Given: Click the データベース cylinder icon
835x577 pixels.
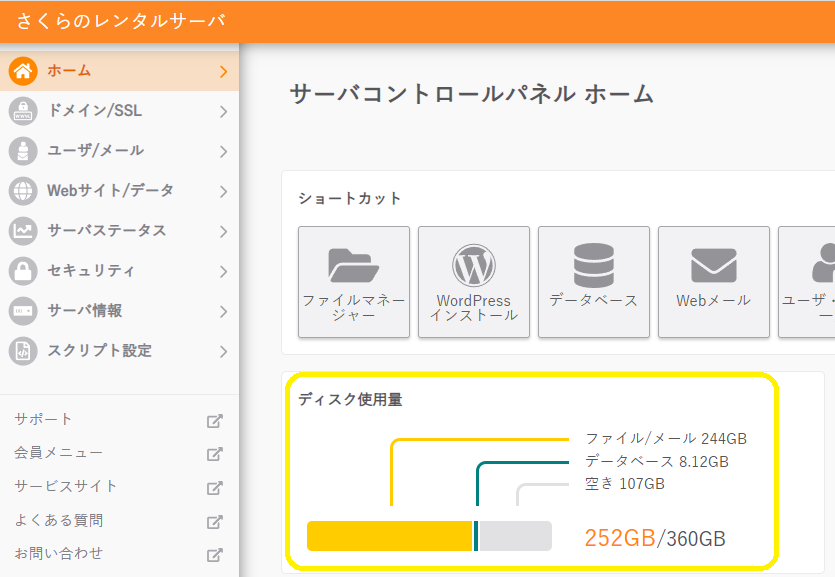Looking at the screenshot, I should [x=594, y=265].
